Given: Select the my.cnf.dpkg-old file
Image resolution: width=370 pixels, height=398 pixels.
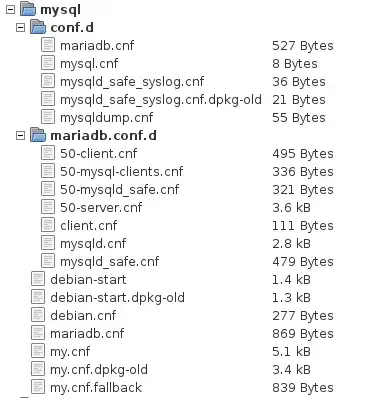Looking at the screenshot, I should [99, 370].
